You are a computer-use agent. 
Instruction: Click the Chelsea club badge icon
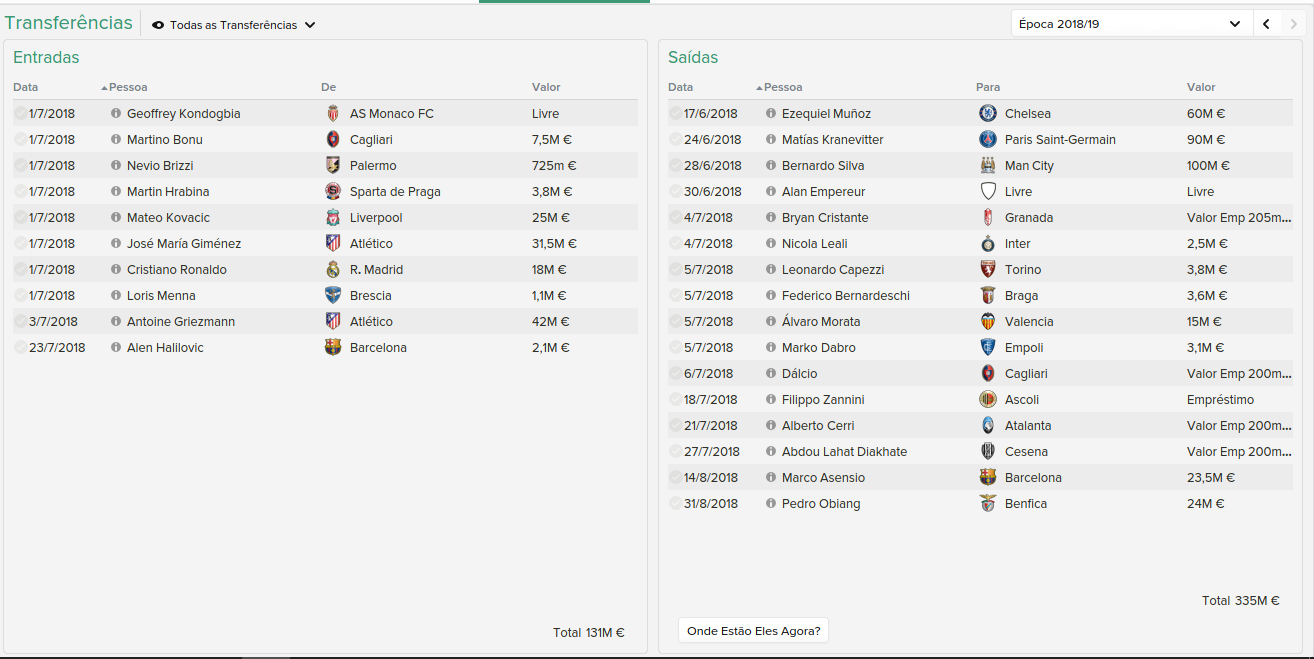[x=988, y=113]
